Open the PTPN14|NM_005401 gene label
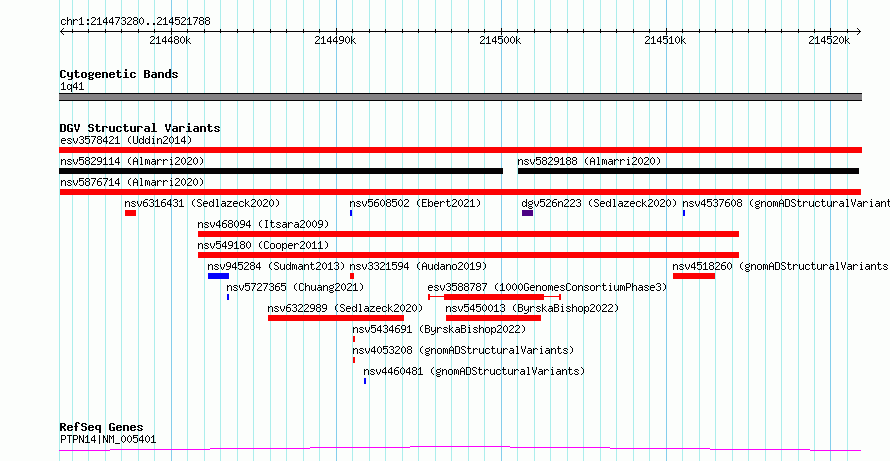Screen dimensions: 890x461 click(x=108, y=439)
